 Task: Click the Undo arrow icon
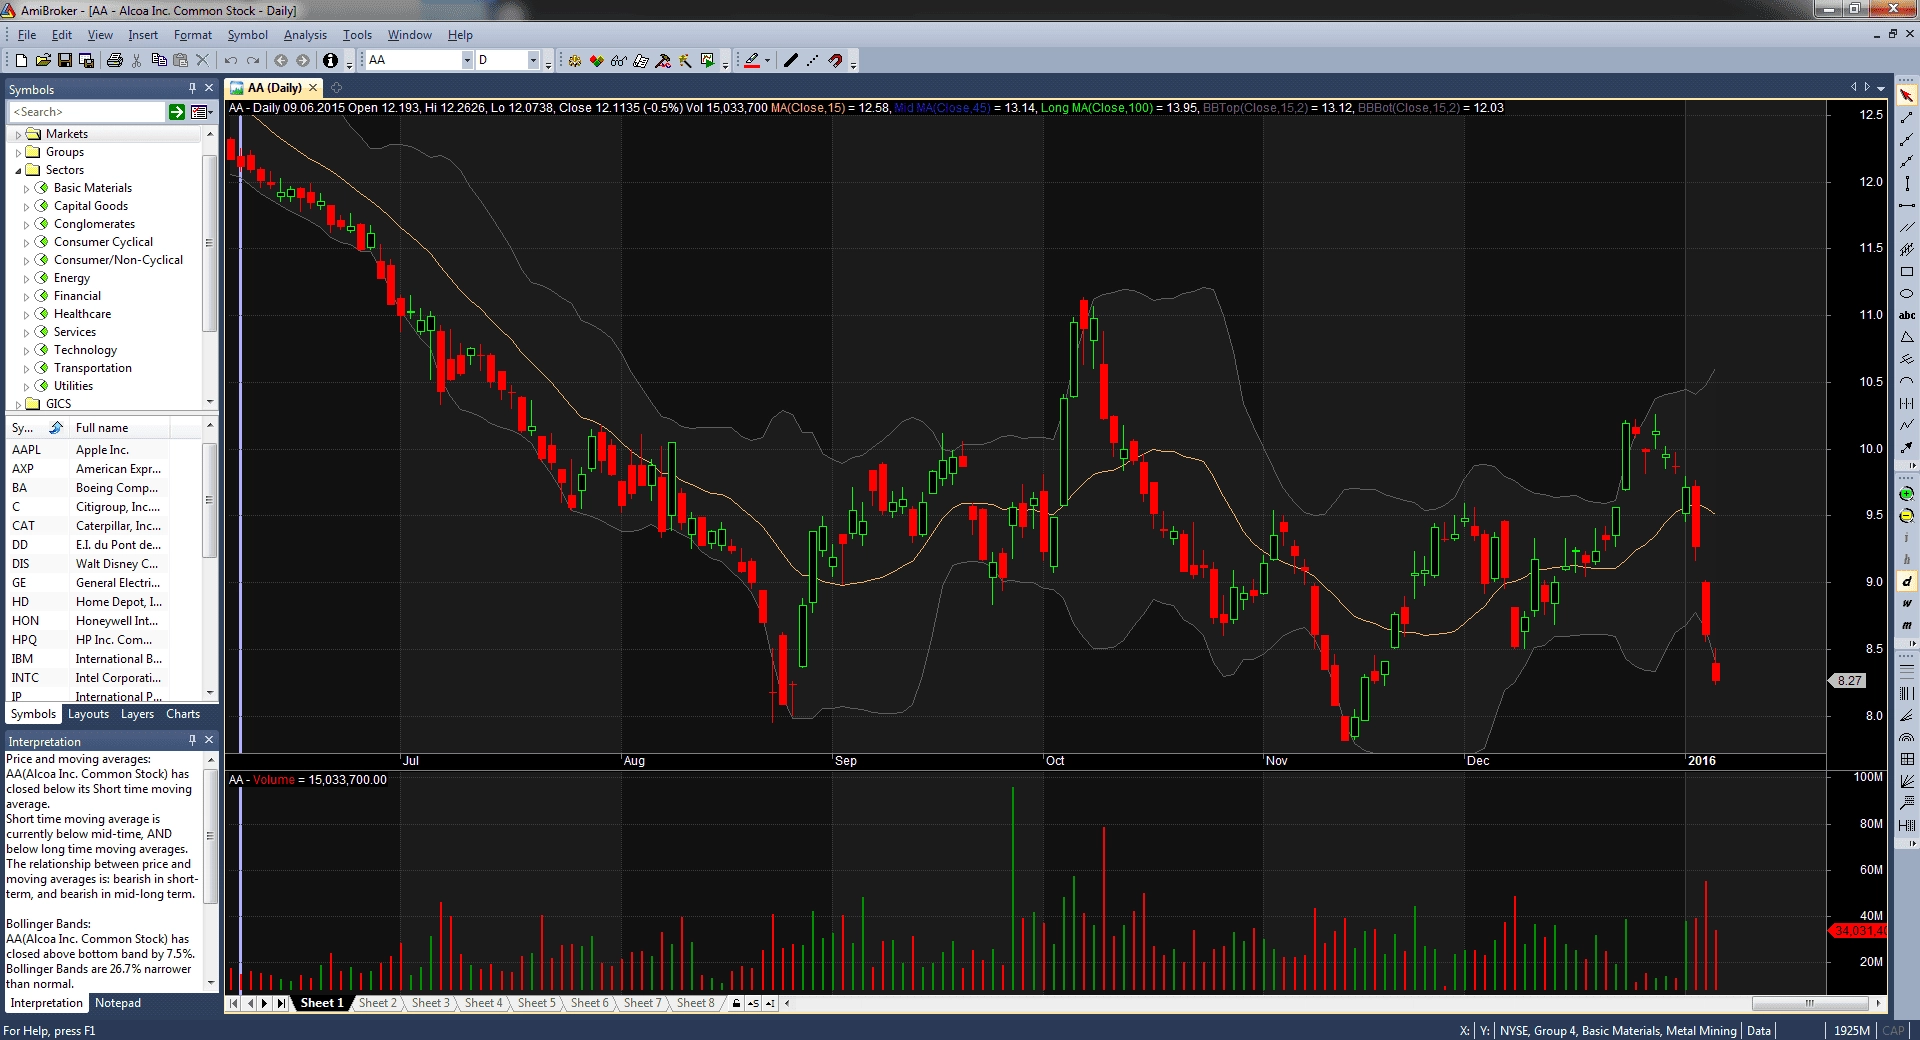point(231,61)
